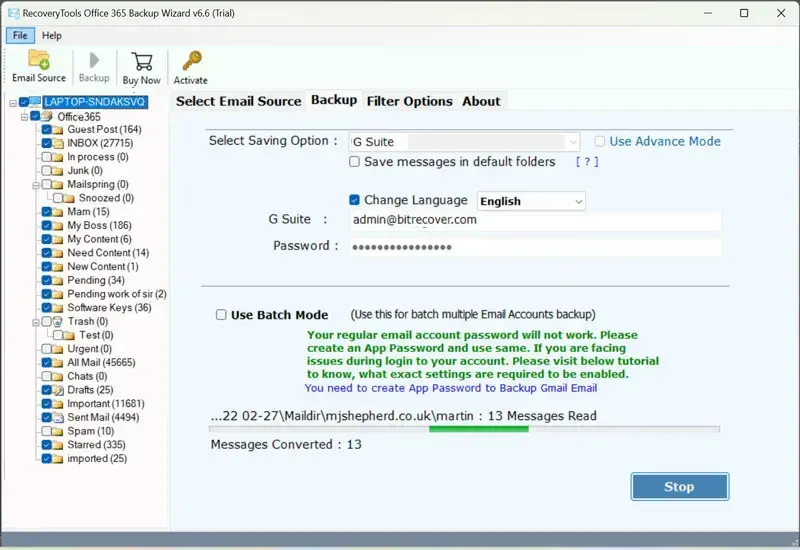800x550 pixels.
Task: Uncheck the INBOX folder checkbox
Action: (46, 143)
